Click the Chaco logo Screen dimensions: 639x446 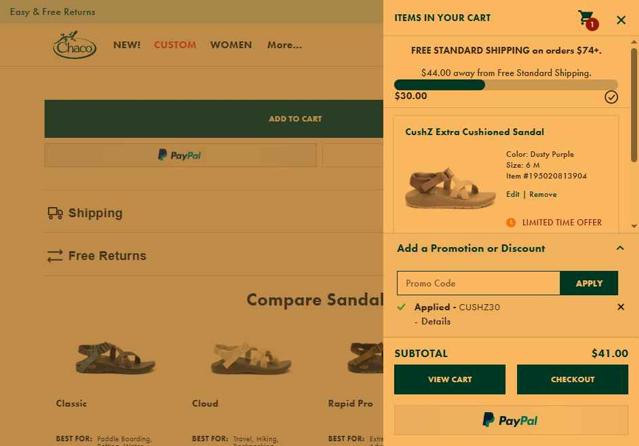[74, 45]
